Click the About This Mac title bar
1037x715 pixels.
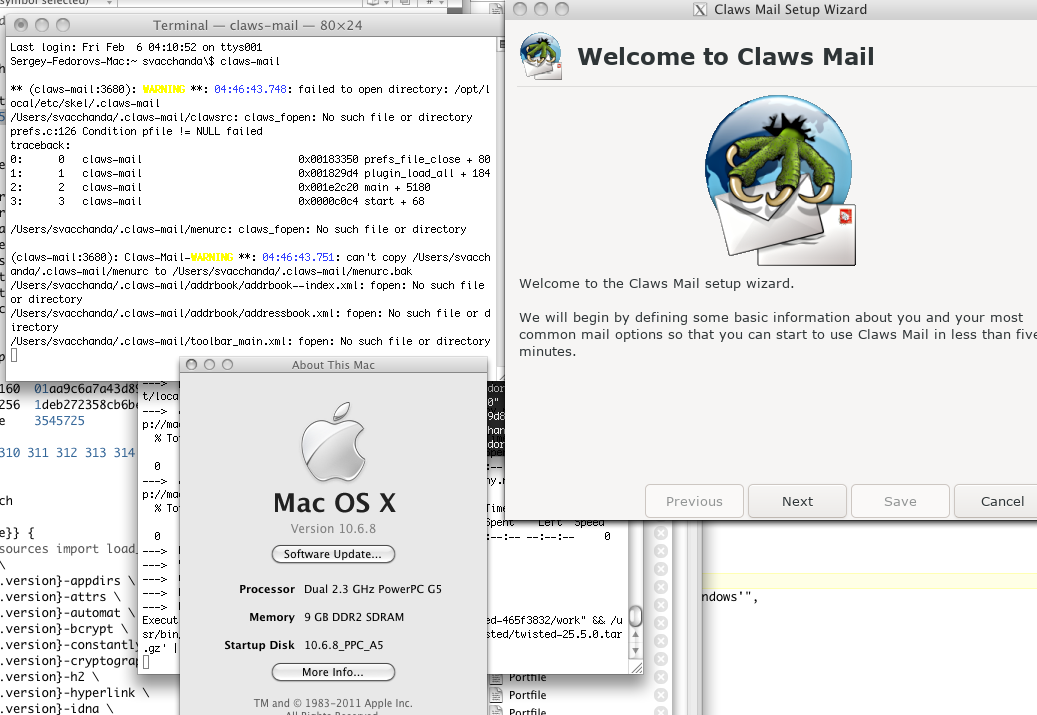pyautogui.click(x=333, y=364)
